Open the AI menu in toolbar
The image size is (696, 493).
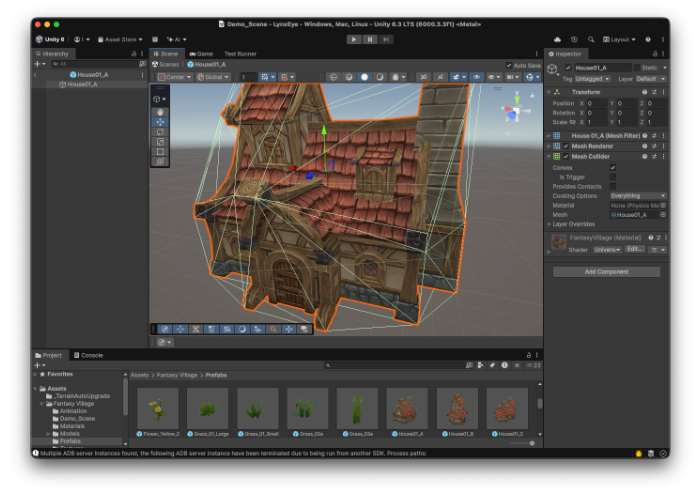pyautogui.click(x=176, y=39)
